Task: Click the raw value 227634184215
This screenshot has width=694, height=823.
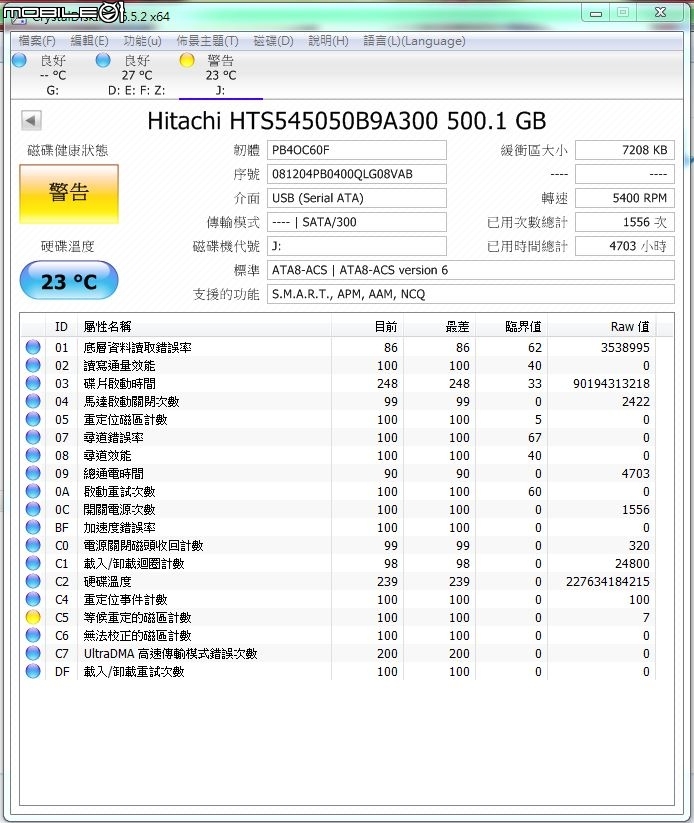Action: point(607,582)
